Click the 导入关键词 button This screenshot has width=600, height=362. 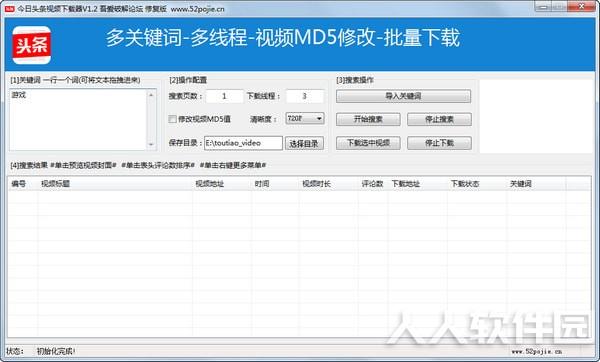(403, 96)
